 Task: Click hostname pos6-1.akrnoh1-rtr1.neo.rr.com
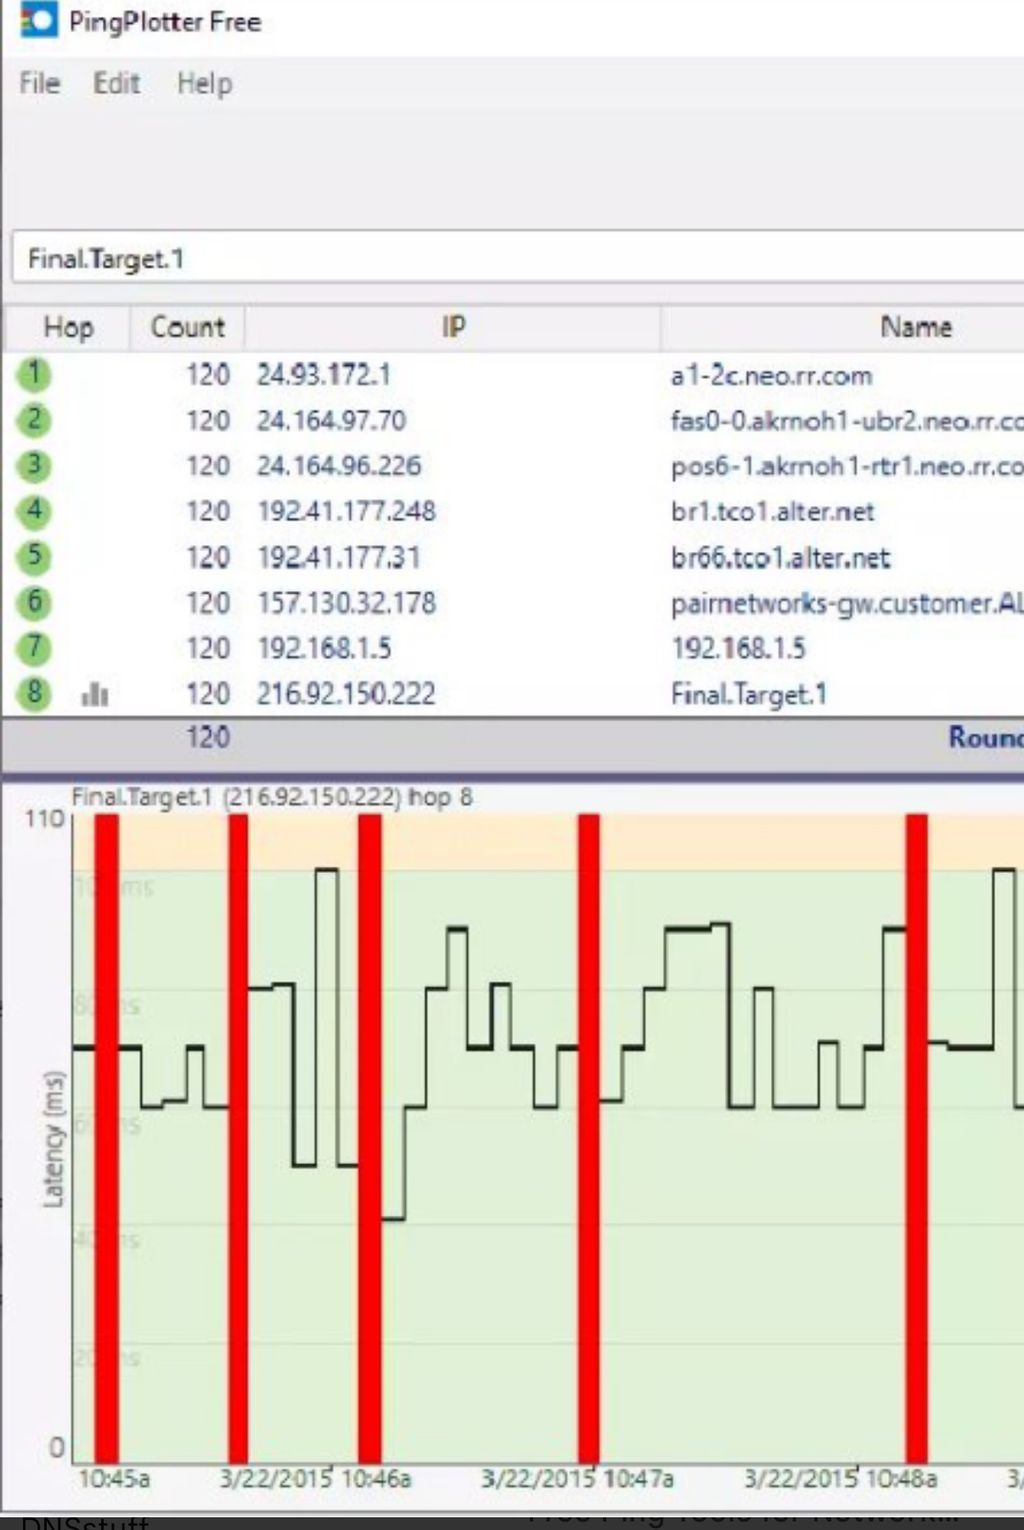[x=847, y=467]
